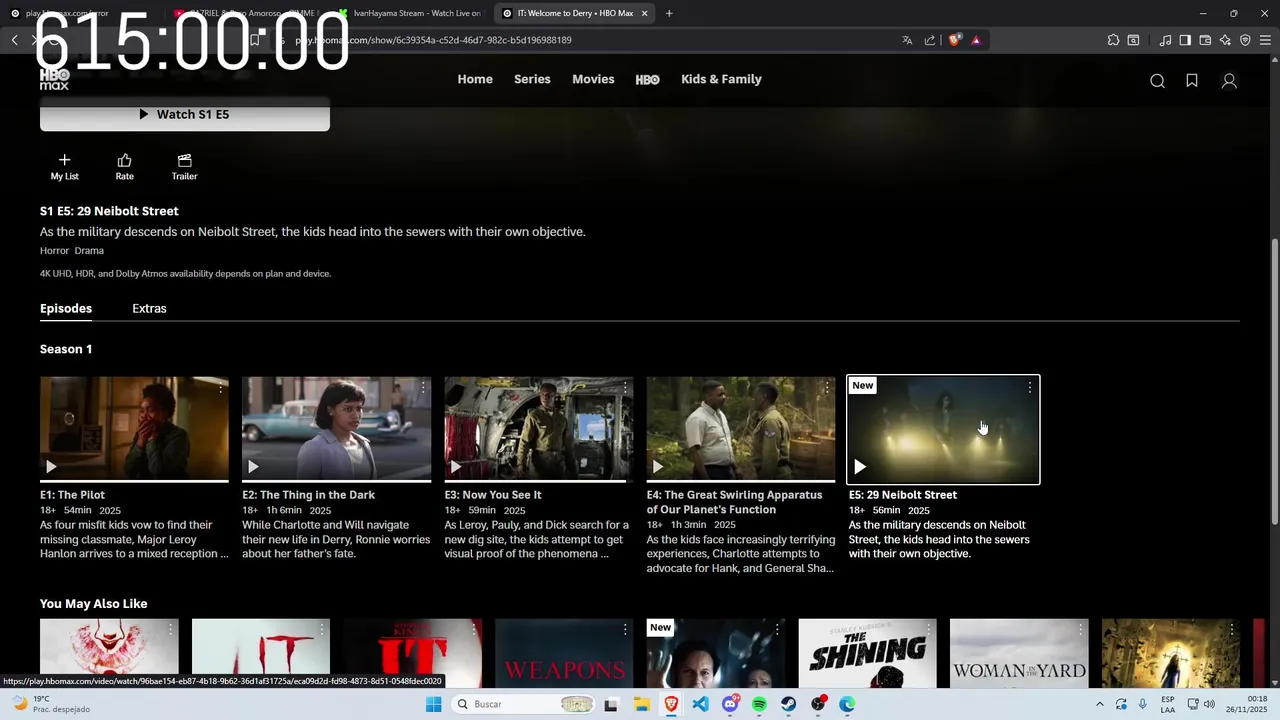Open The Shining recommendation thumbnail
This screenshot has height=720, width=1280.
pyautogui.click(x=867, y=653)
